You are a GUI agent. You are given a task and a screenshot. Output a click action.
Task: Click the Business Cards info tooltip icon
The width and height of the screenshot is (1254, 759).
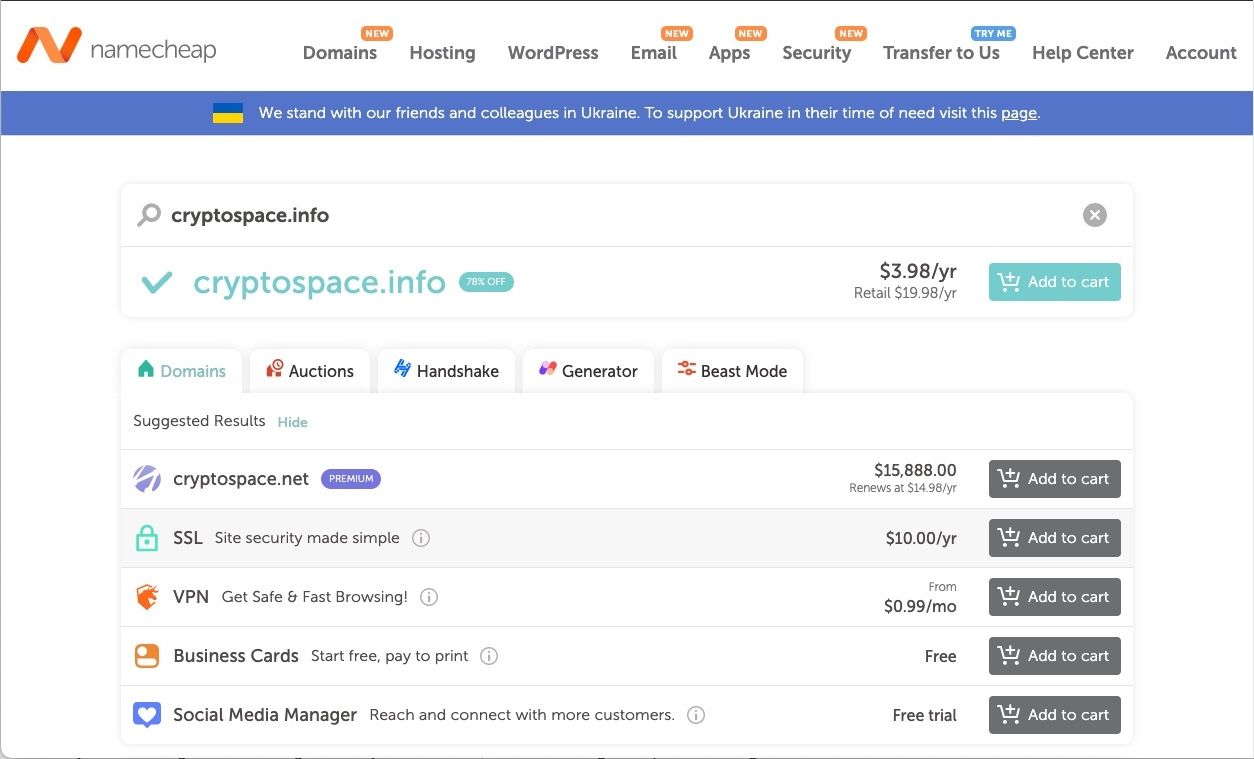click(489, 656)
